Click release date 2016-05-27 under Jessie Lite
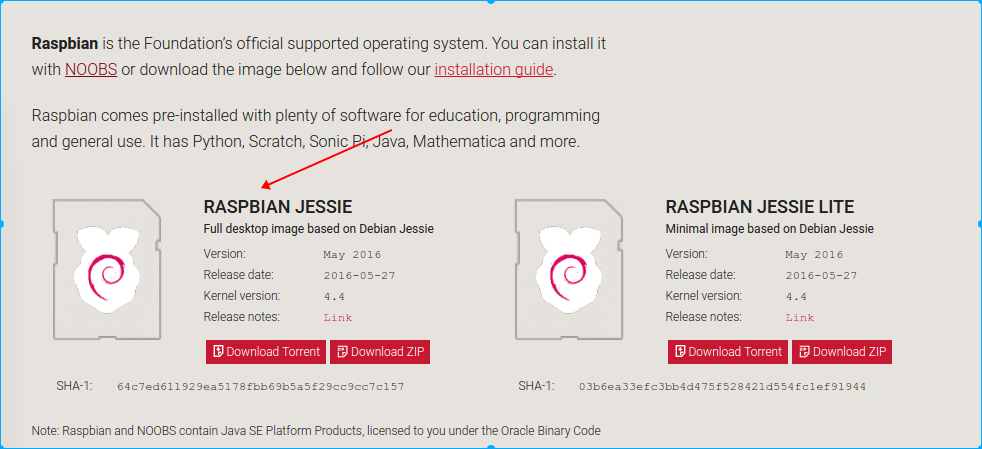Viewport: 982px width, 449px height. [x=821, y=276]
